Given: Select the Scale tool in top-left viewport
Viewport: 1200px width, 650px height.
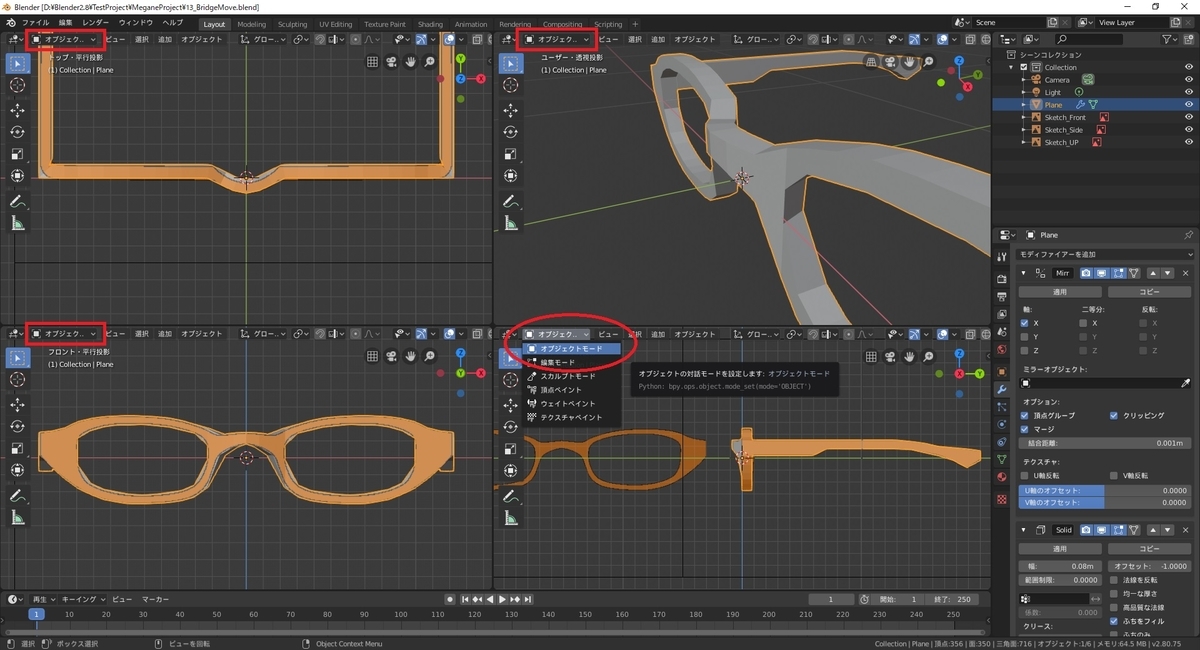Looking at the screenshot, I should pos(17,154).
